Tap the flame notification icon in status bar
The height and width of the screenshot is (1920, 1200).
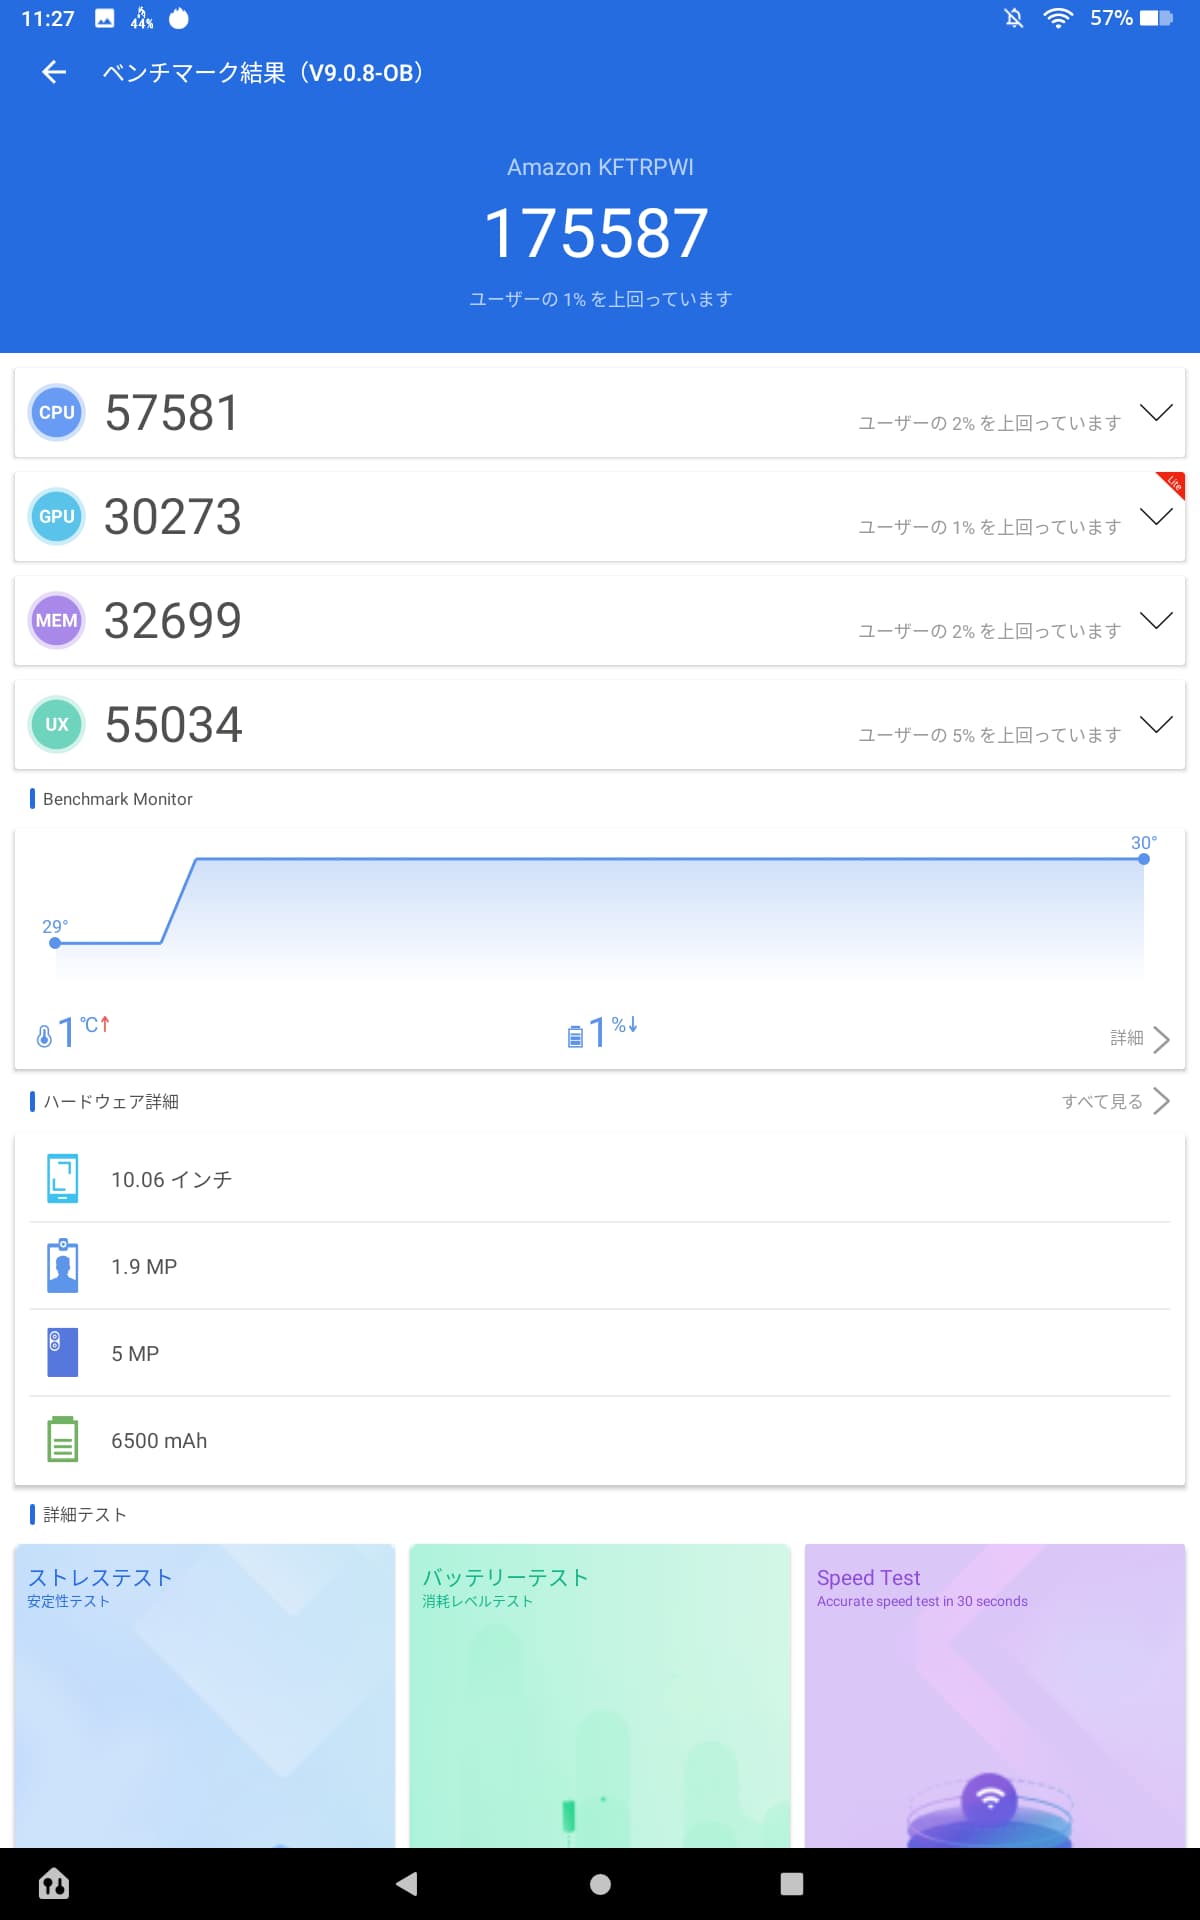[x=179, y=18]
